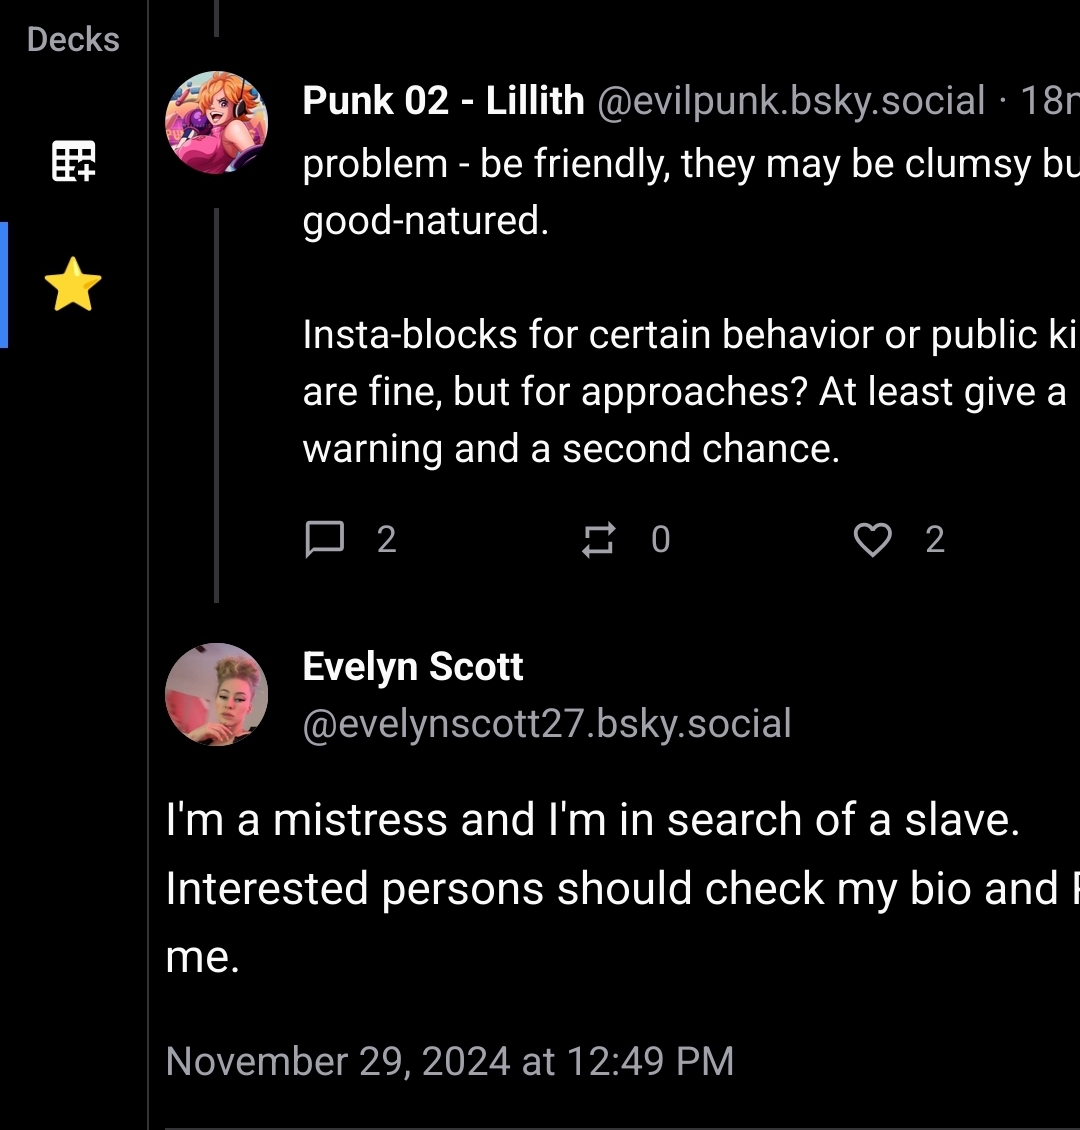
Task: Click the like count beside heart
Action: point(935,540)
